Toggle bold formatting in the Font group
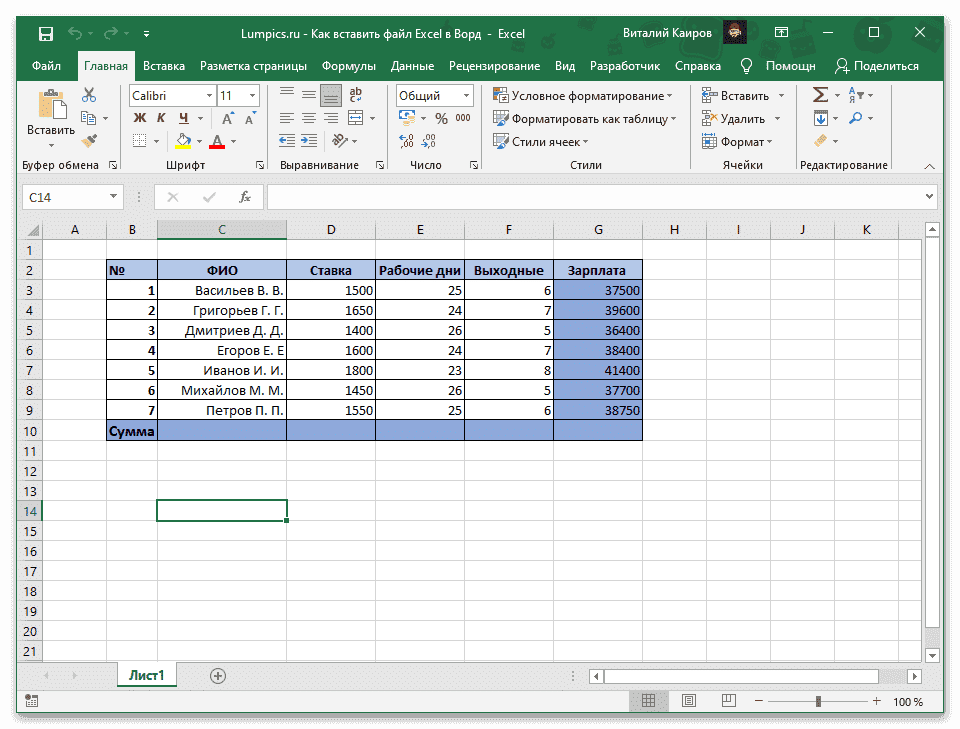The width and height of the screenshot is (960, 729). point(141,117)
